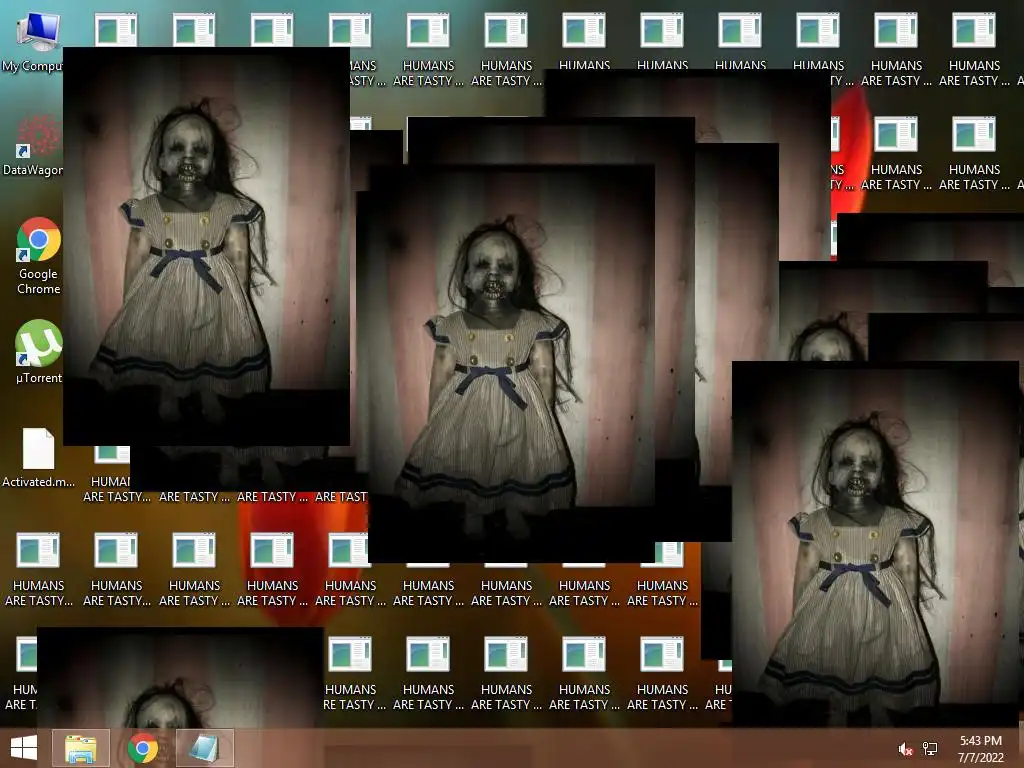The image size is (1024, 768).
Task: Open the Windows Start button
Action: coord(24,748)
